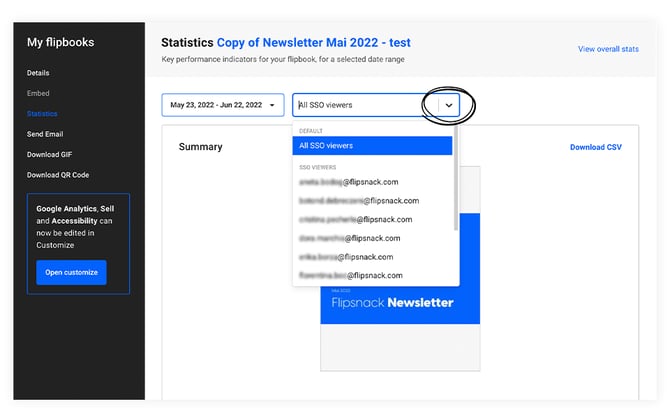The width and height of the screenshot is (670, 420).
Task: Open the date range dropdown
Action: 223,104
